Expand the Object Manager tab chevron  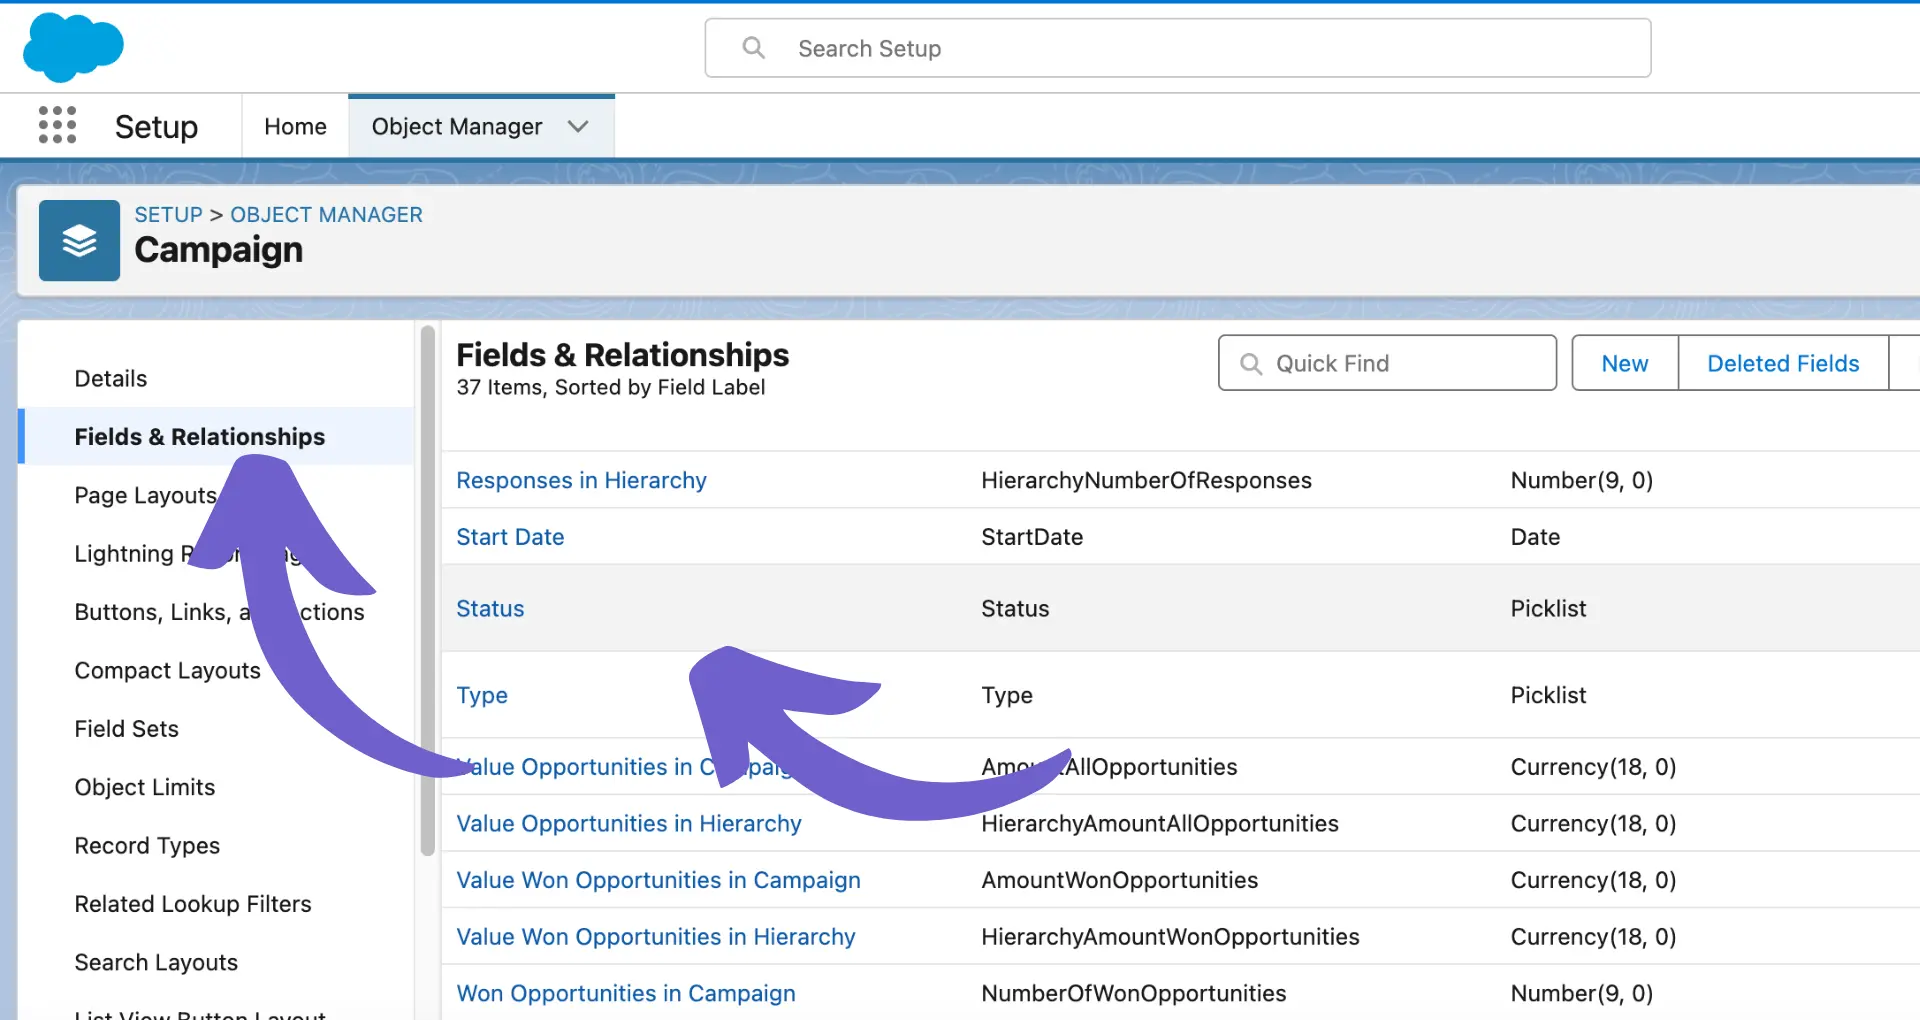point(578,127)
